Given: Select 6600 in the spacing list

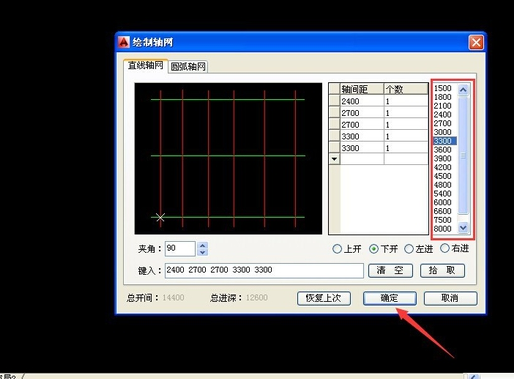Looking at the screenshot, I should [x=442, y=211].
